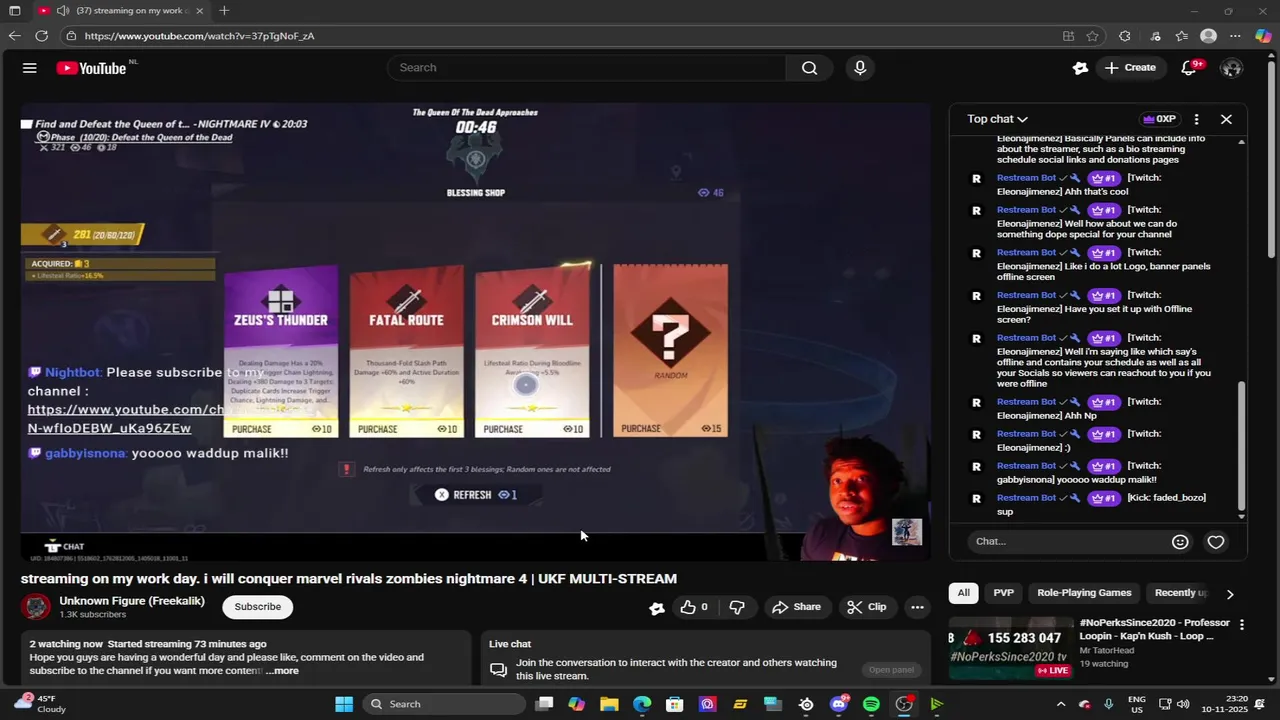This screenshot has height=720, width=1280.
Task: Go back with browser back arrow
Action: click(14, 36)
